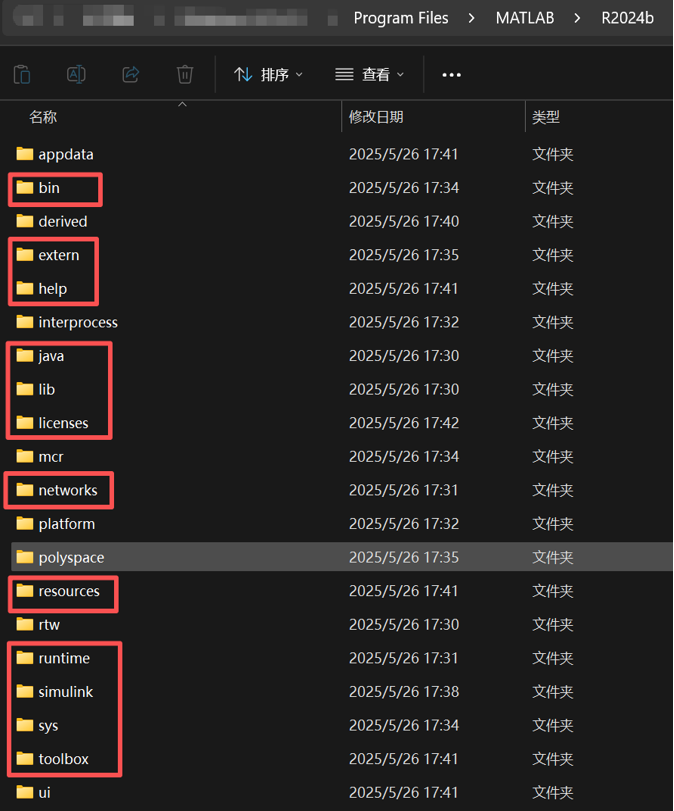Select the networks folder icon
Screen dimensions: 674x811
pyautogui.click(x=24, y=490)
